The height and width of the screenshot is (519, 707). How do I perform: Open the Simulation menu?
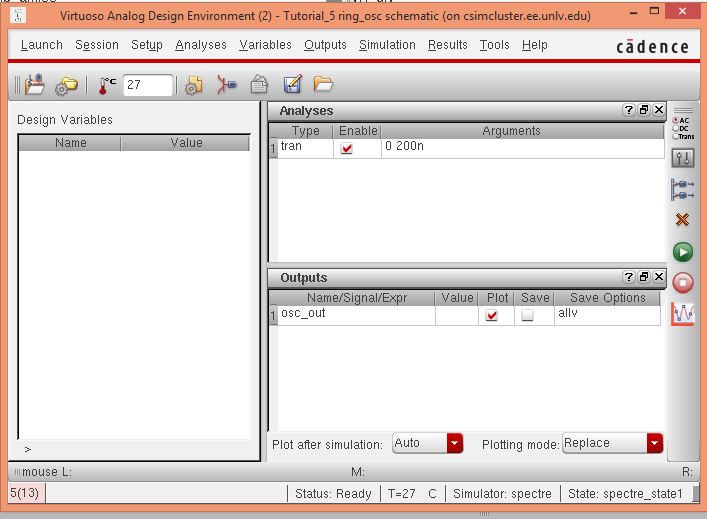[x=387, y=45]
